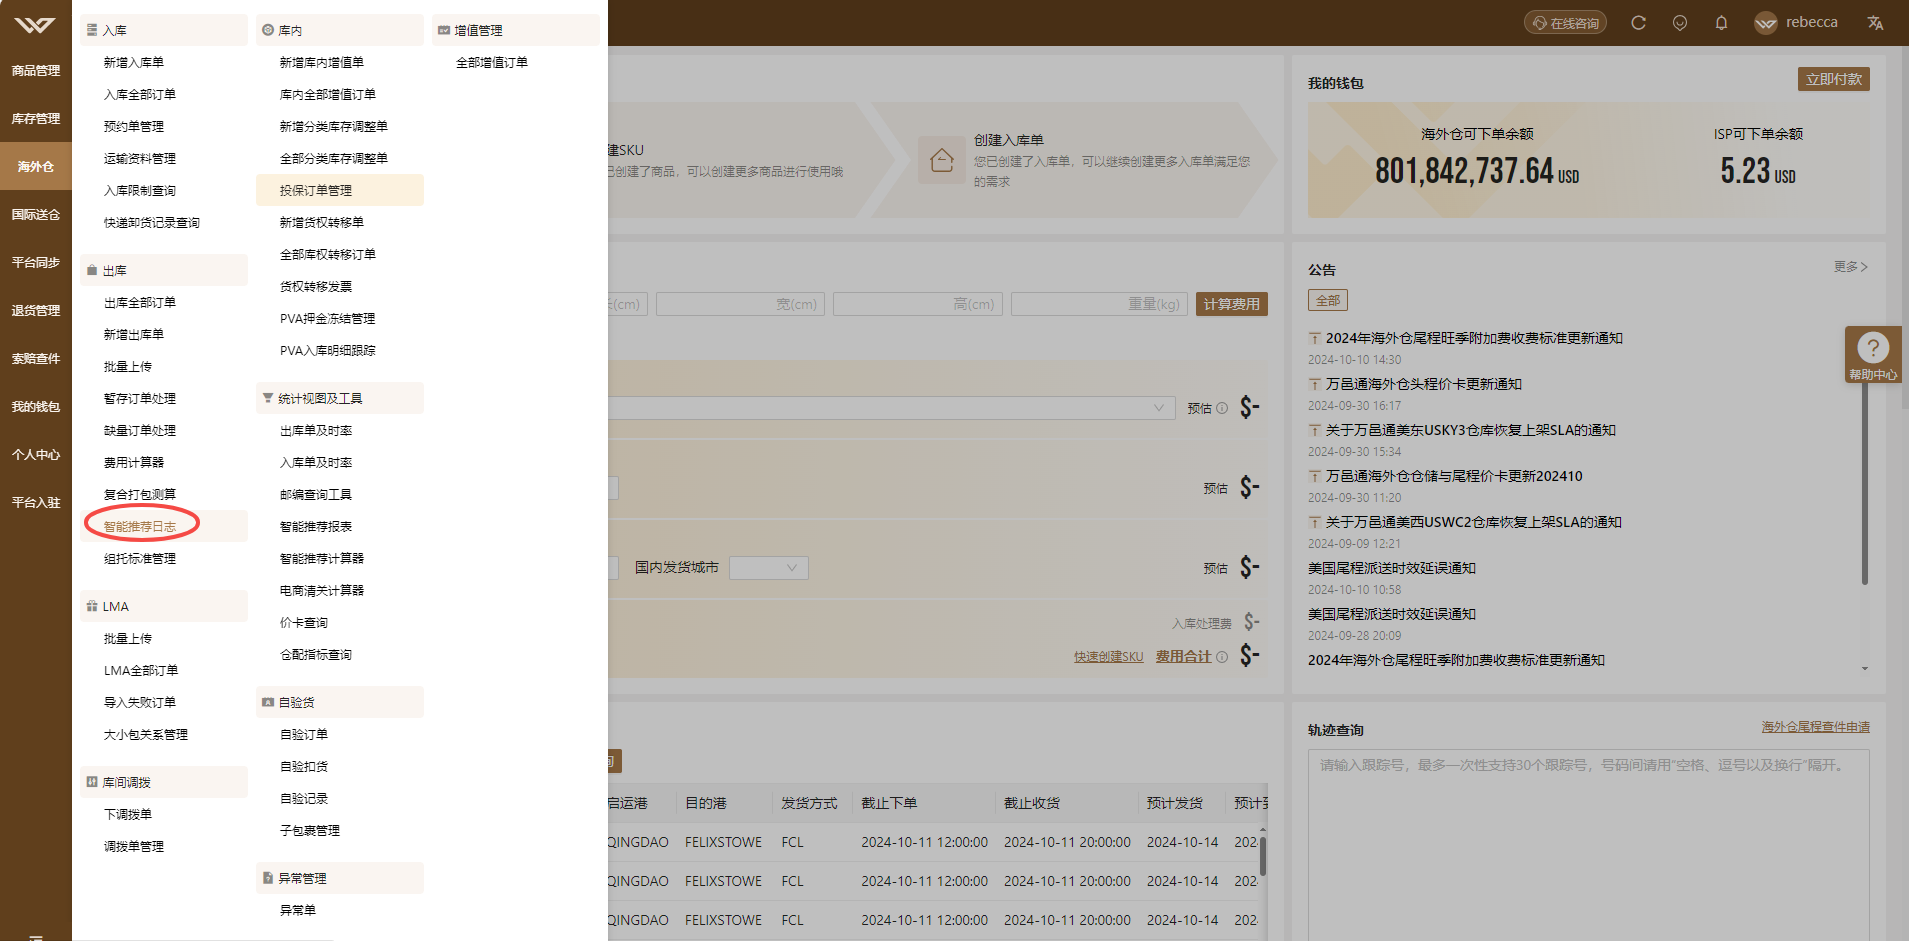Click the 增值管理 section header icon
1909x941 pixels.
[444, 30]
